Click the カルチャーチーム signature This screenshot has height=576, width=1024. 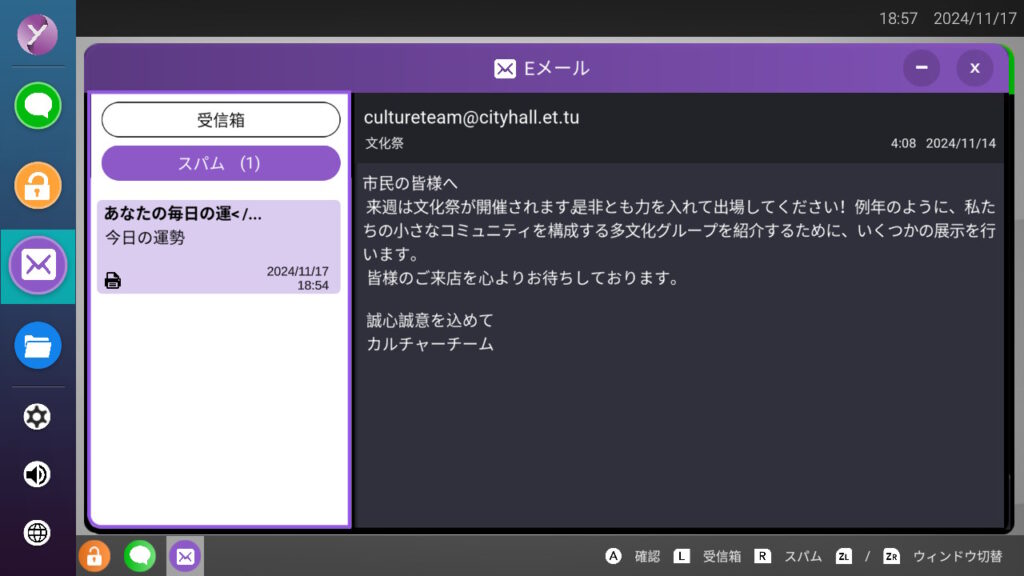[x=430, y=344]
